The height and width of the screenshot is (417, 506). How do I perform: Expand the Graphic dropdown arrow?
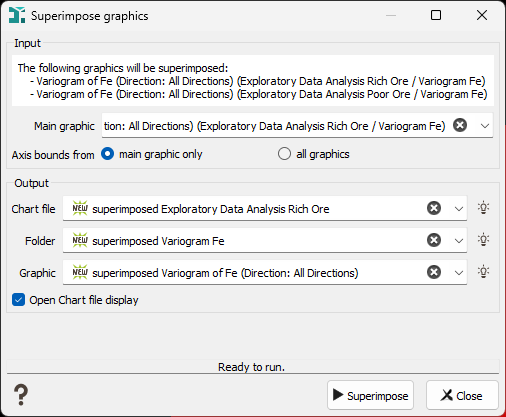click(459, 273)
